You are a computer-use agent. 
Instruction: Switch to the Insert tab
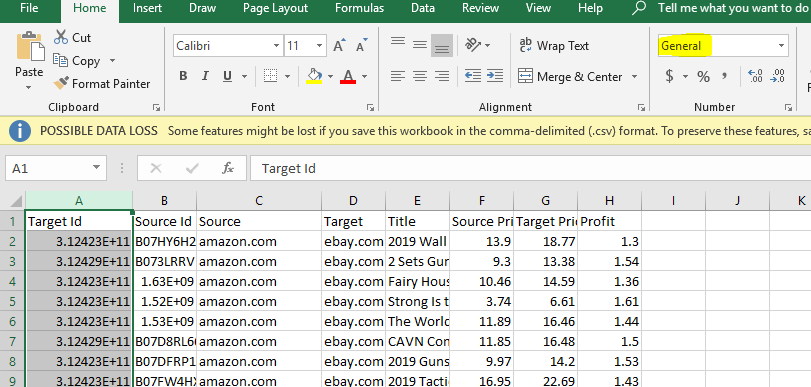pyautogui.click(x=147, y=8)
